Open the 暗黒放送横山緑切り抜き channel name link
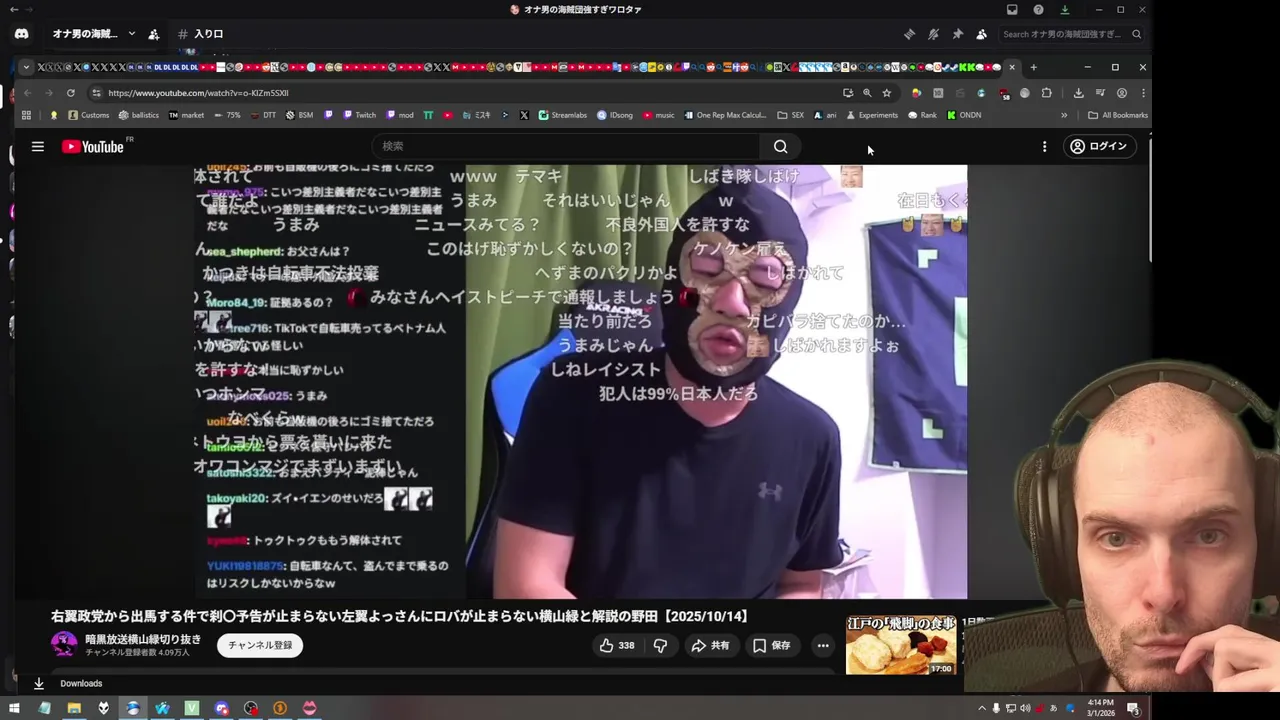This screenshot has width=1280, height=720. tap(143, 639)
